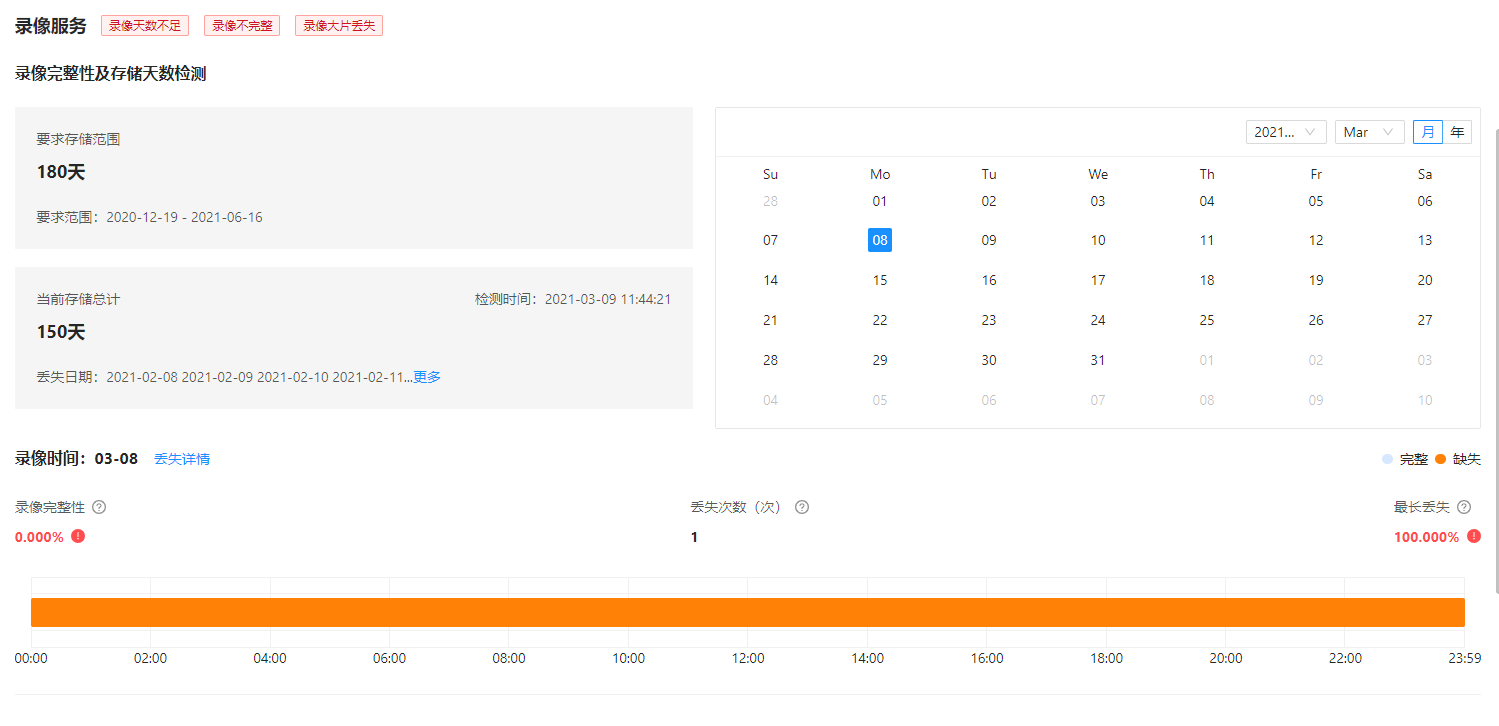Expand missing dates with 更多 link

(x=427, y=377)
